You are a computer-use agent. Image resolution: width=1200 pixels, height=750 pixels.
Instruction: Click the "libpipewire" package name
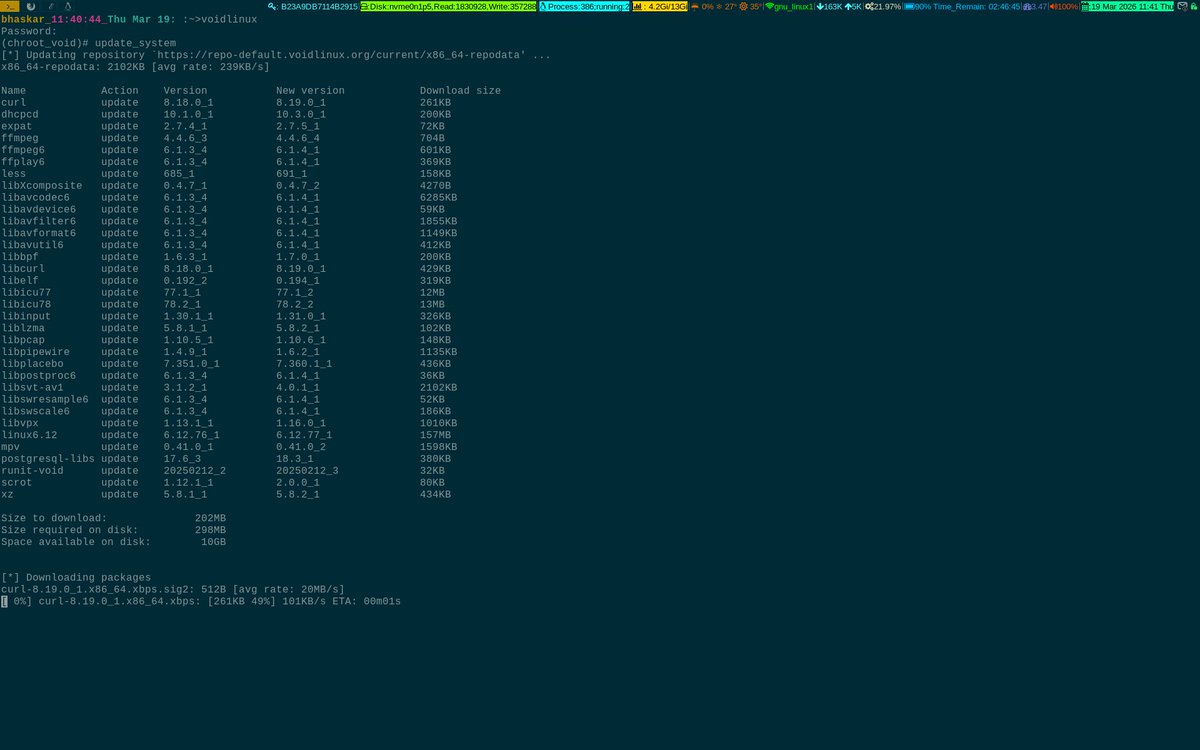[x=36, y=354]
